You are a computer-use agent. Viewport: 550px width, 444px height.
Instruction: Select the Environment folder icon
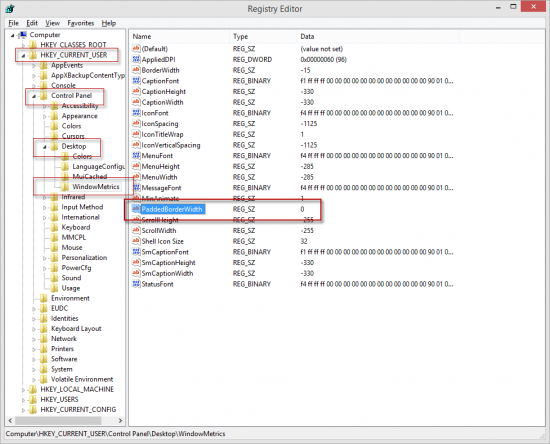44,298
